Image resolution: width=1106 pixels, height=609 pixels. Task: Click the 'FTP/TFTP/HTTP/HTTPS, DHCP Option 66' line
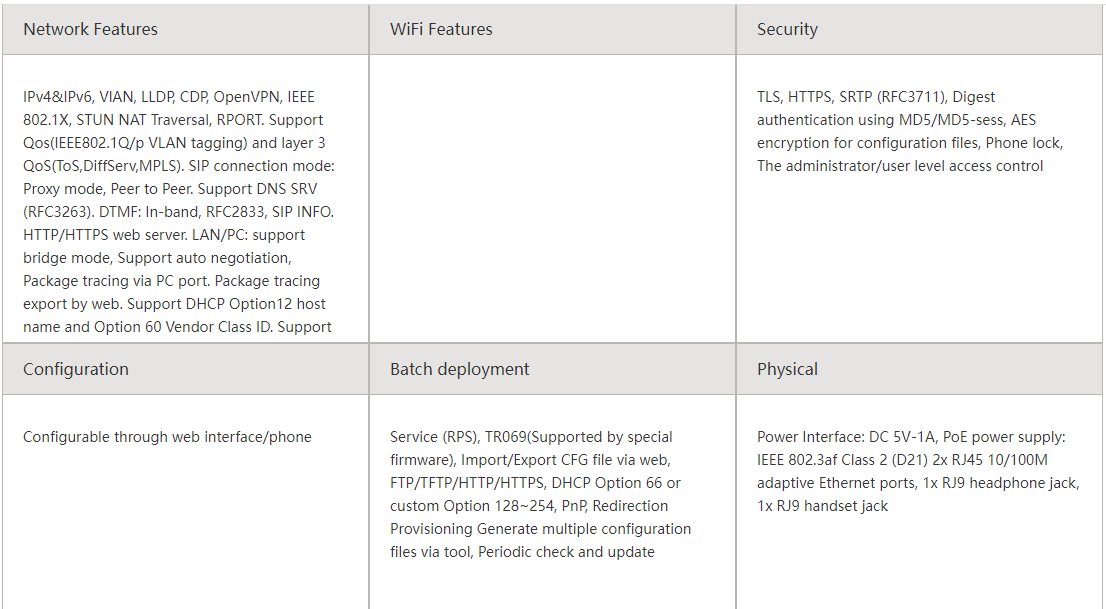[x=535, y=483]
